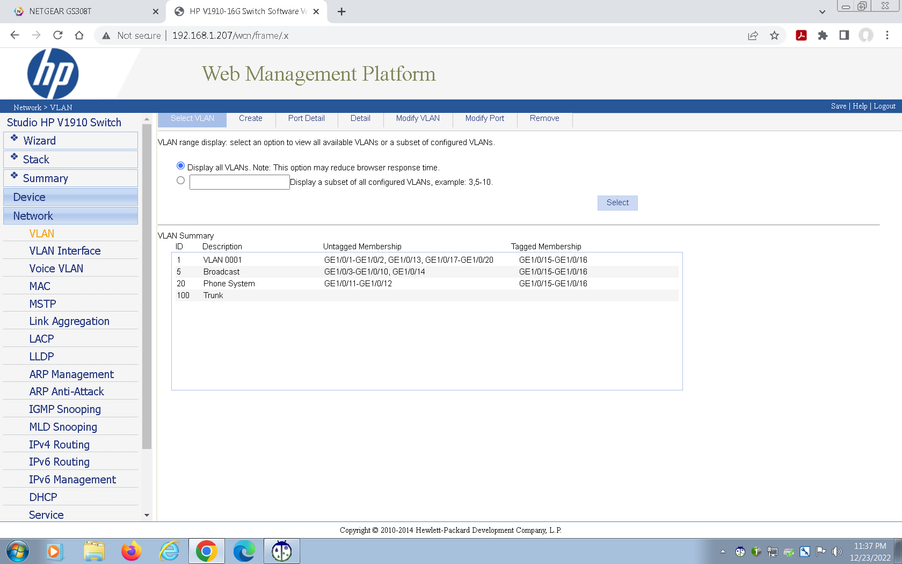The width and height of the screenshot is (902, 564).
Task: Switch to the Modify Port tab
Action: point(484,119)
